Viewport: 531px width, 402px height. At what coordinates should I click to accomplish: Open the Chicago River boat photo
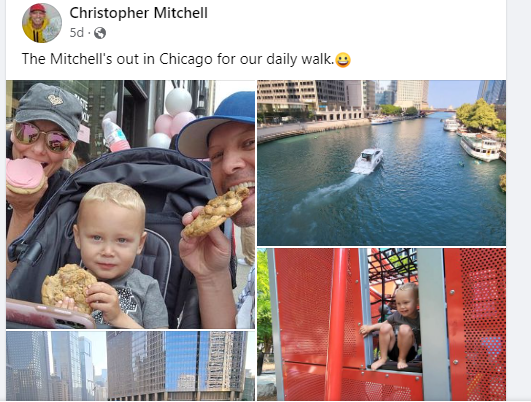pos(381,163)
